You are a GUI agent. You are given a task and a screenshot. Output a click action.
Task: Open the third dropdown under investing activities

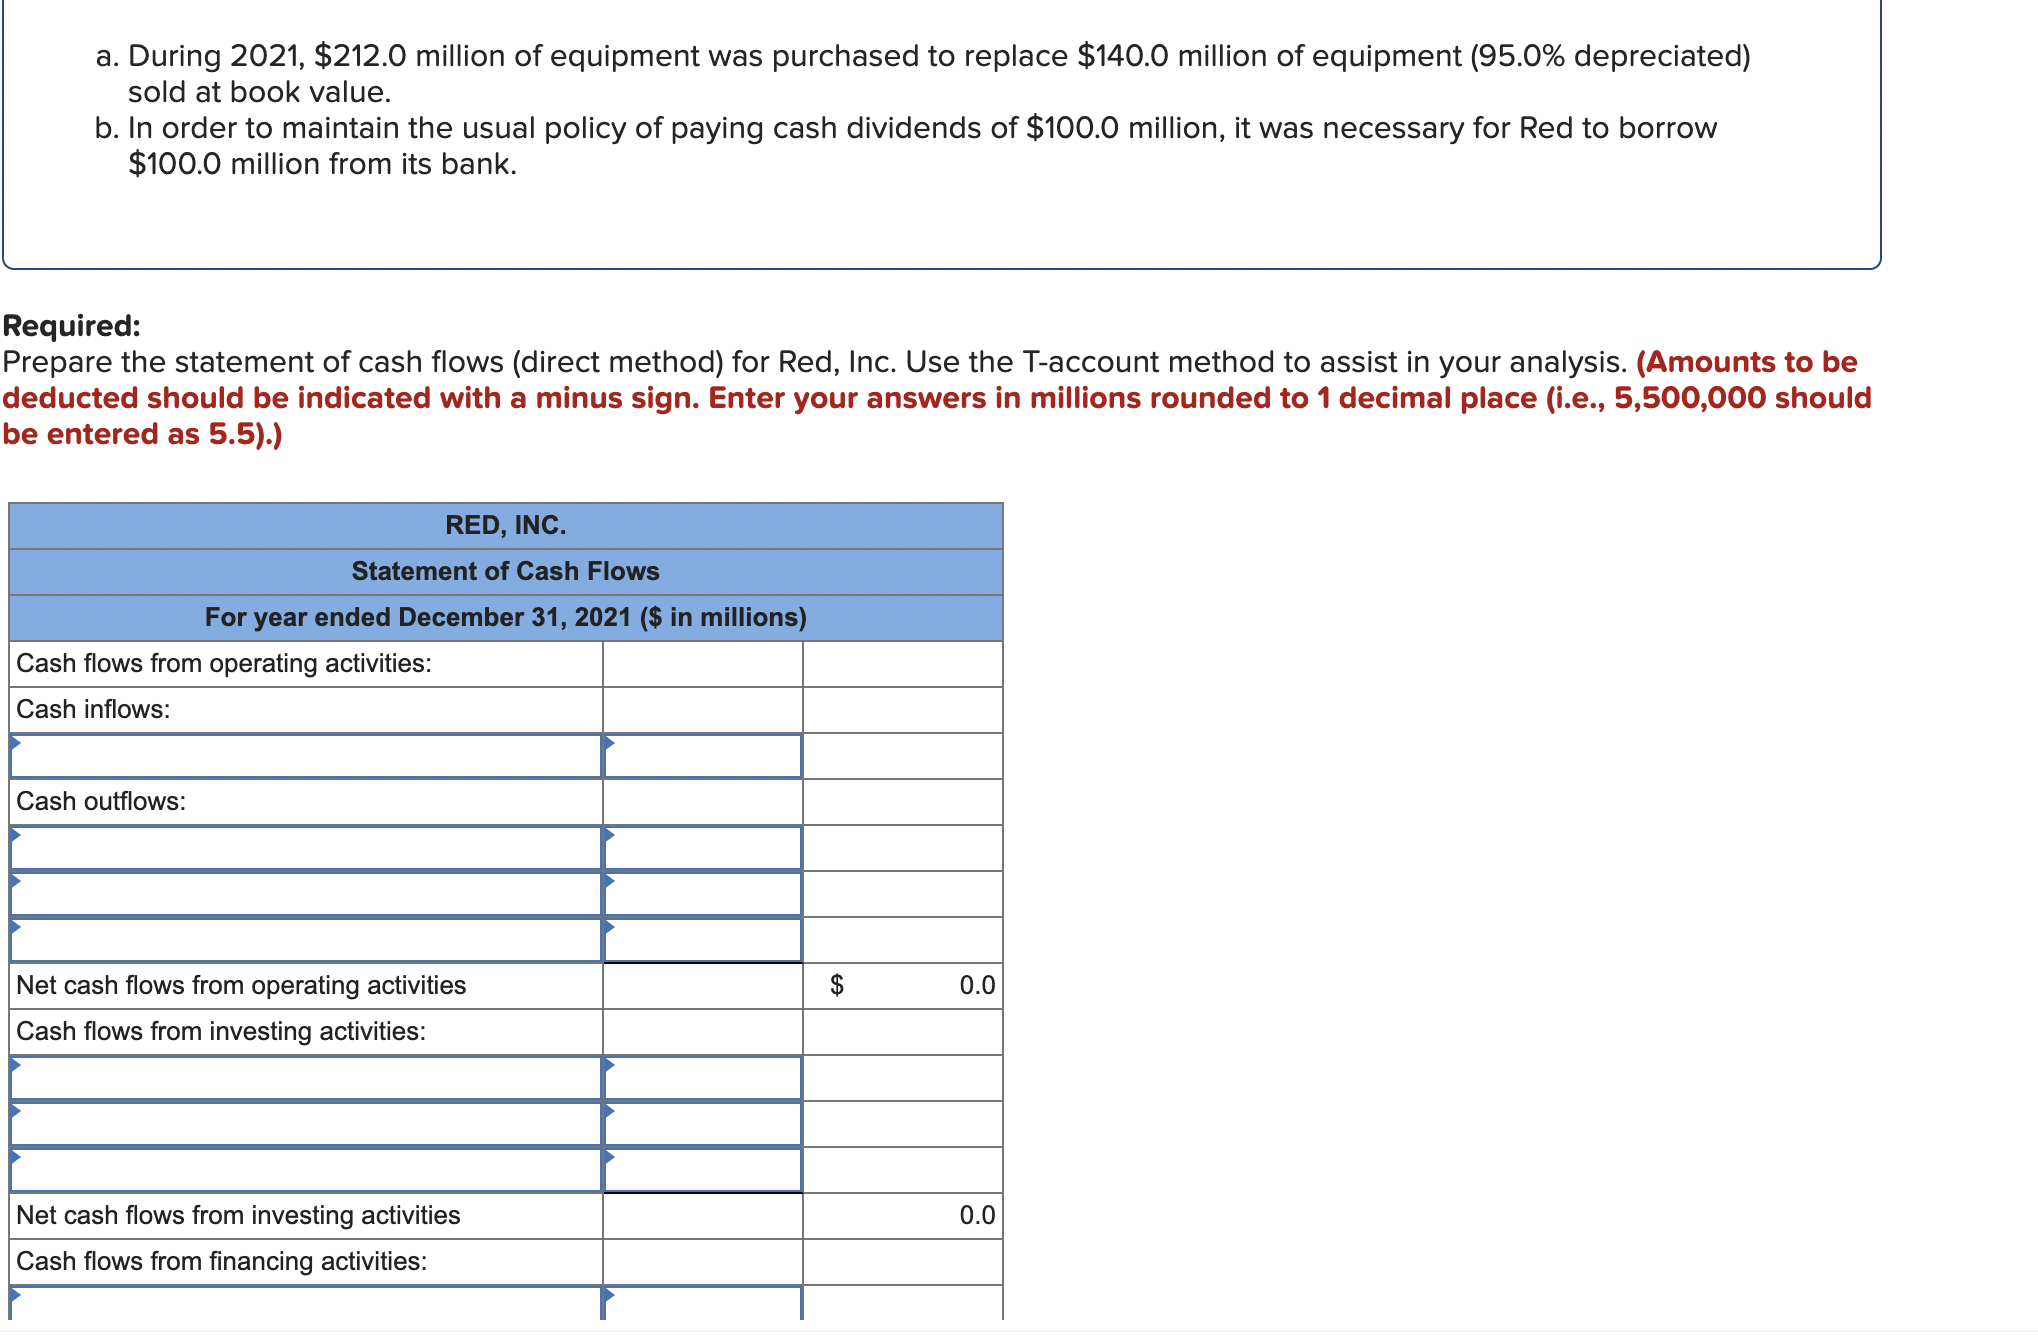tap(300, 1170)
